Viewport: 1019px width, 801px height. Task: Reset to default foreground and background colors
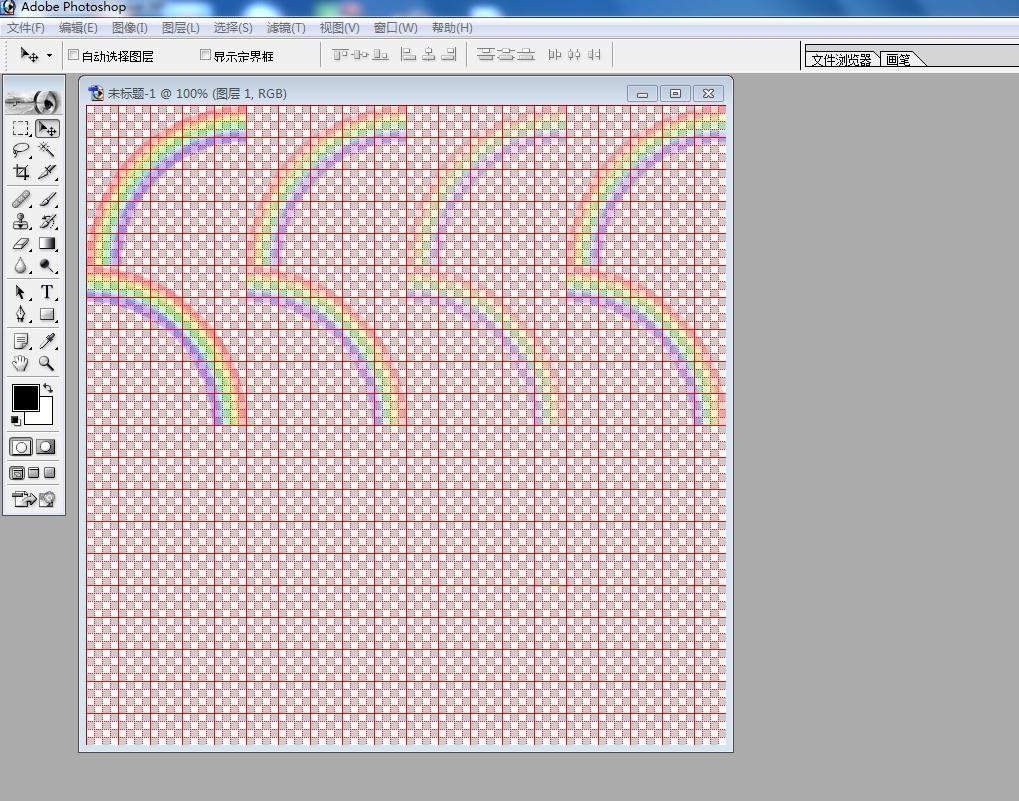[16, 420]
